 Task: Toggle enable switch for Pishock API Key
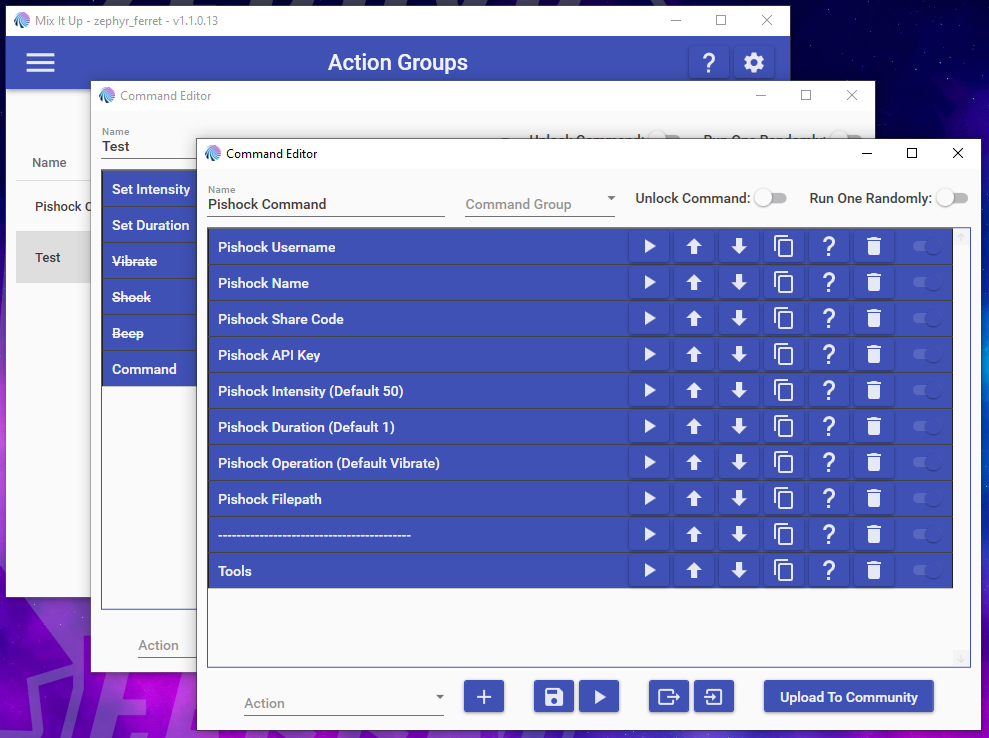click(x=927, y=354)
